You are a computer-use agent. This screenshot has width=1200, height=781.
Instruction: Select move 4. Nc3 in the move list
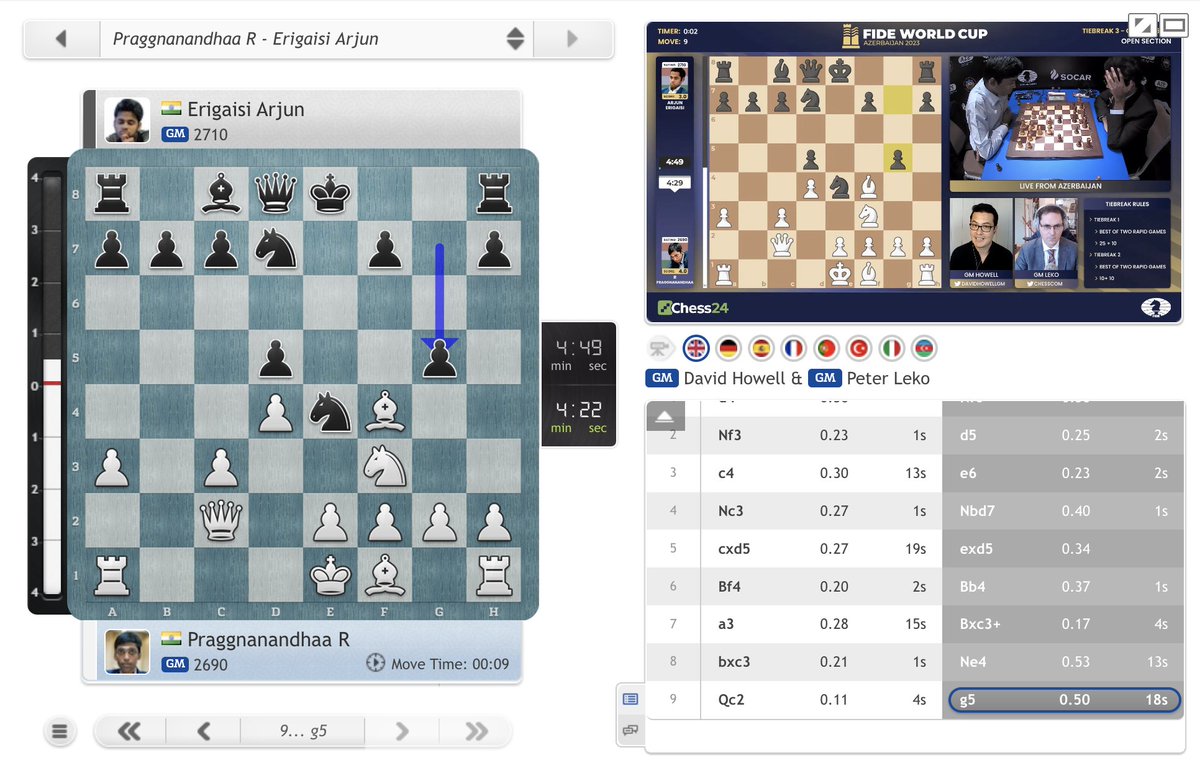pyautogui.click(x=822, y=511)
